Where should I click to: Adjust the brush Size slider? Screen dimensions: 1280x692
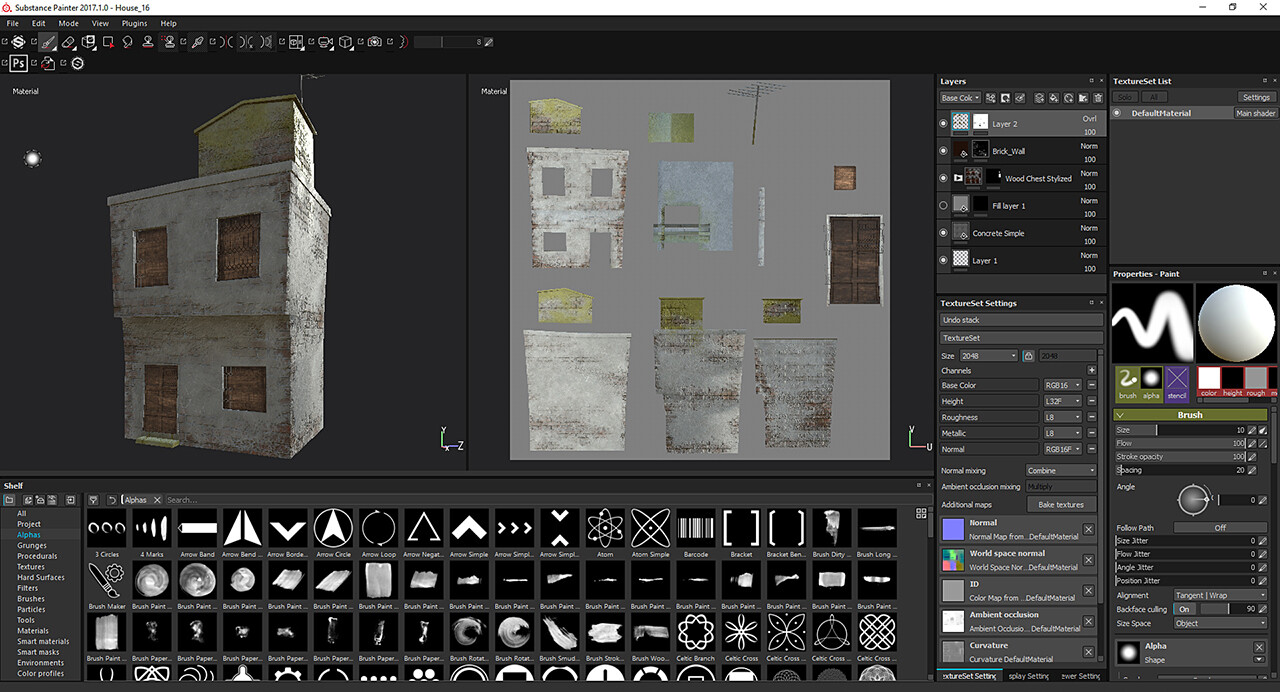tap(1180, 430)
